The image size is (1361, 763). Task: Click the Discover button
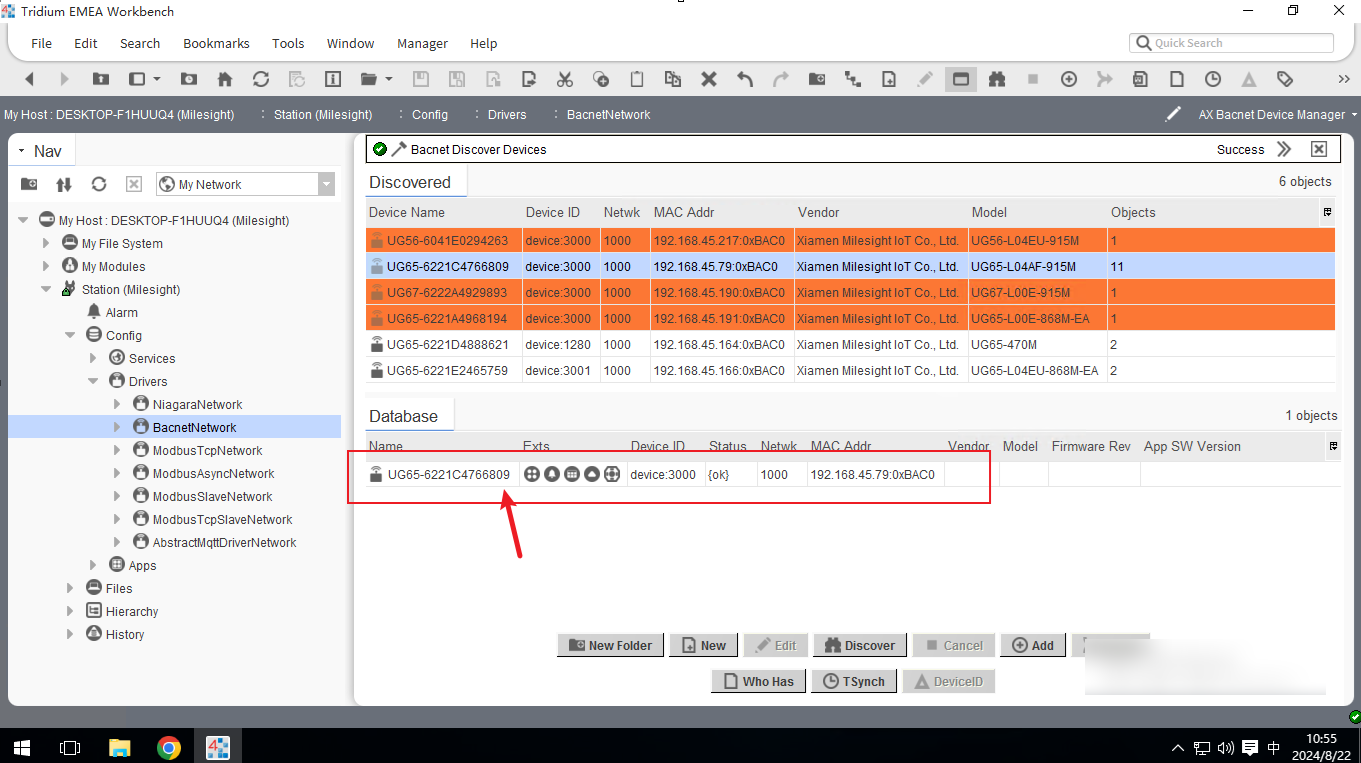click(x=860, y=645)
